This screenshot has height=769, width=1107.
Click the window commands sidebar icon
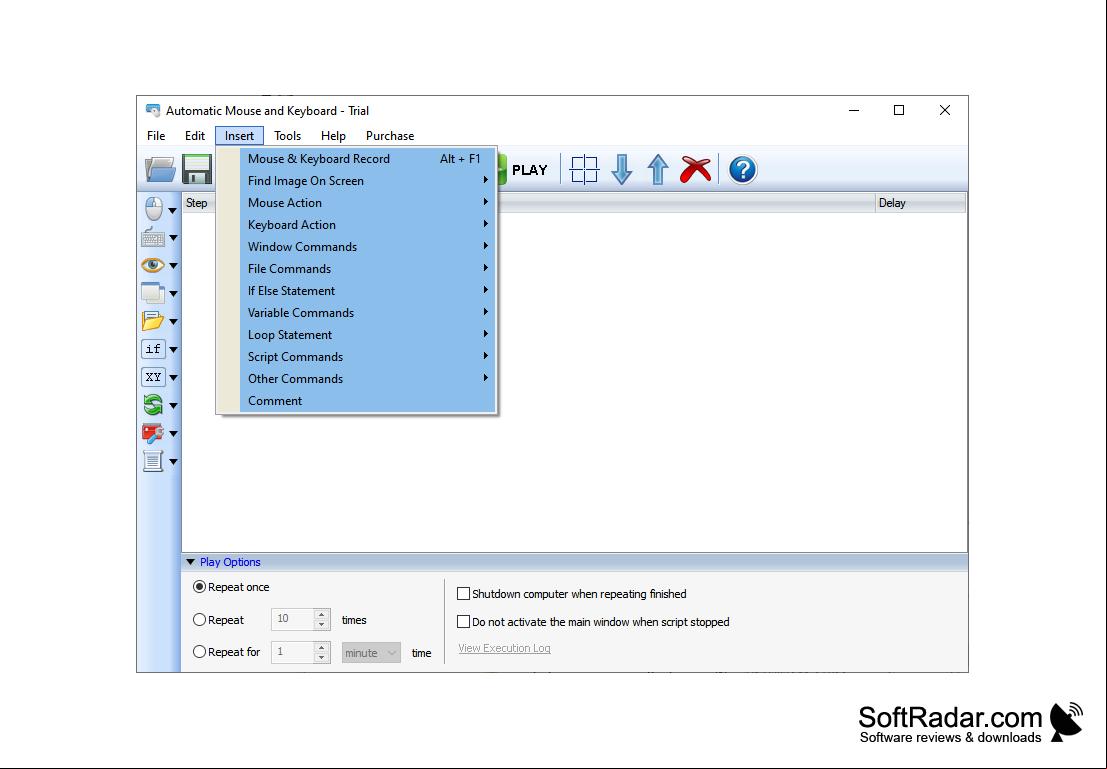pos(152,293)
